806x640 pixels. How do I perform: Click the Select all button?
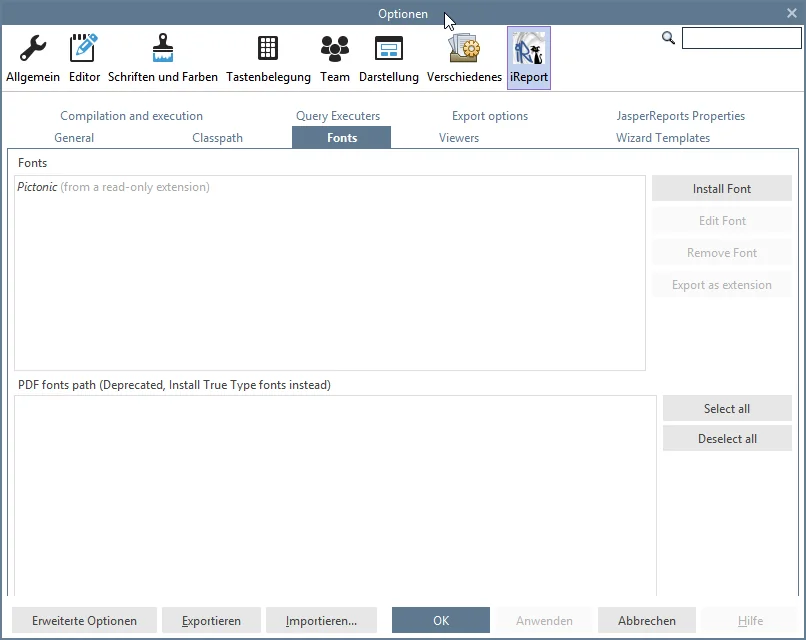tap(727, 409)
